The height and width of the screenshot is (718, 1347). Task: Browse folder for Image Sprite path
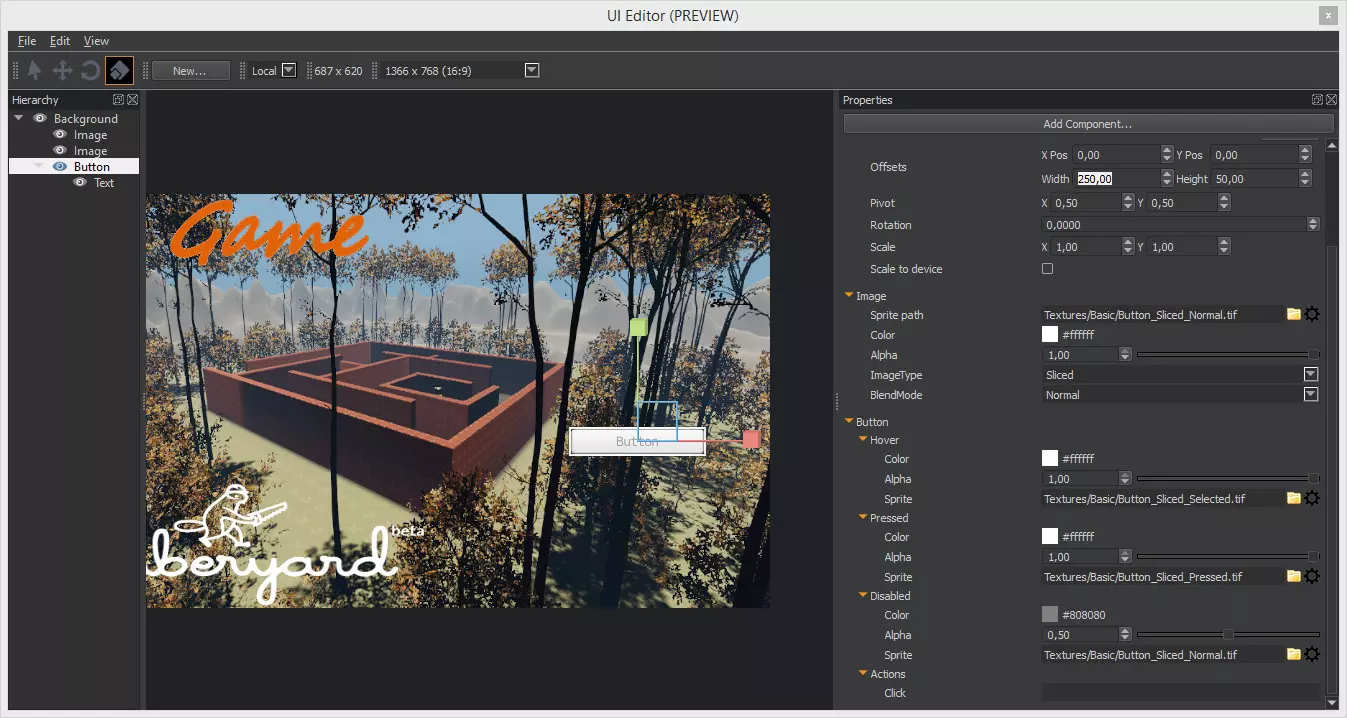point(1294,315)
